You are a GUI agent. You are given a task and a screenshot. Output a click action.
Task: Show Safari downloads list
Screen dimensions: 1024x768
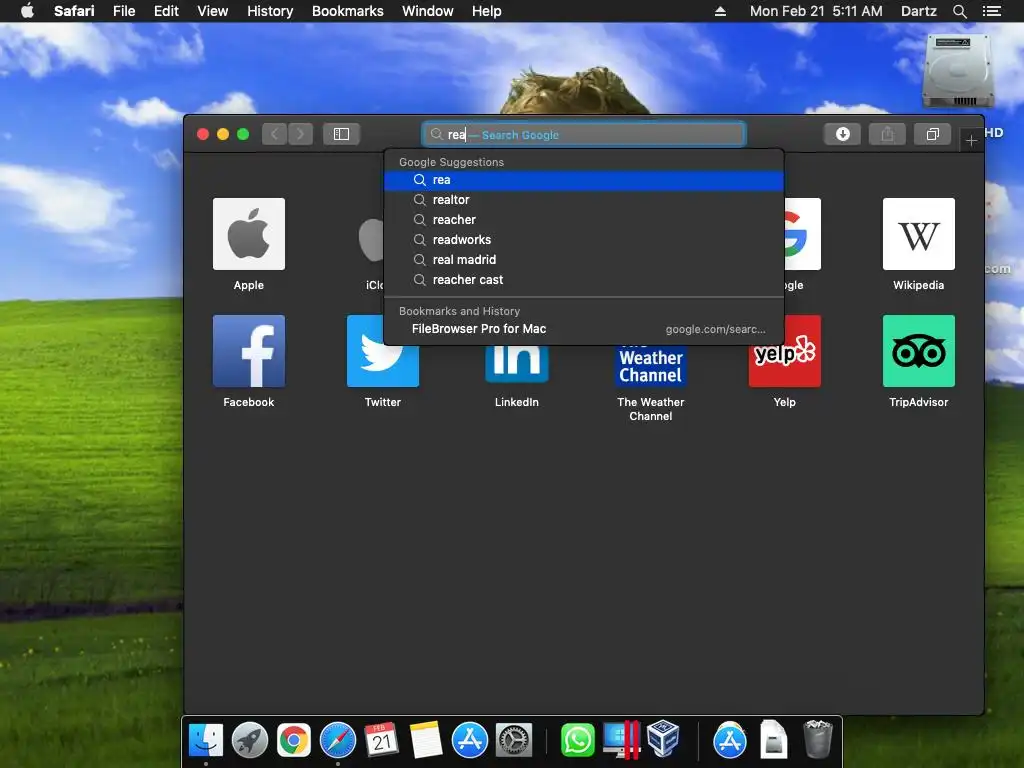point(842,134)
